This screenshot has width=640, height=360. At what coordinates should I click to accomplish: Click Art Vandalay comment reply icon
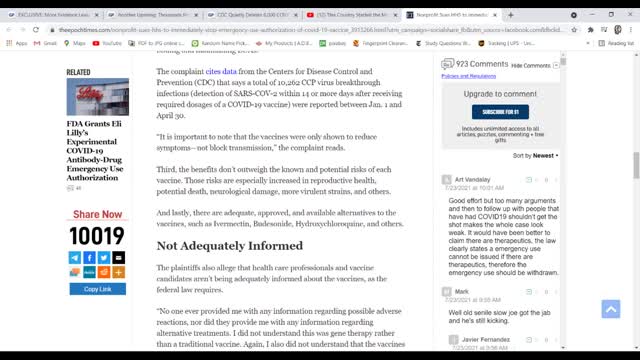tap(529, 180)
